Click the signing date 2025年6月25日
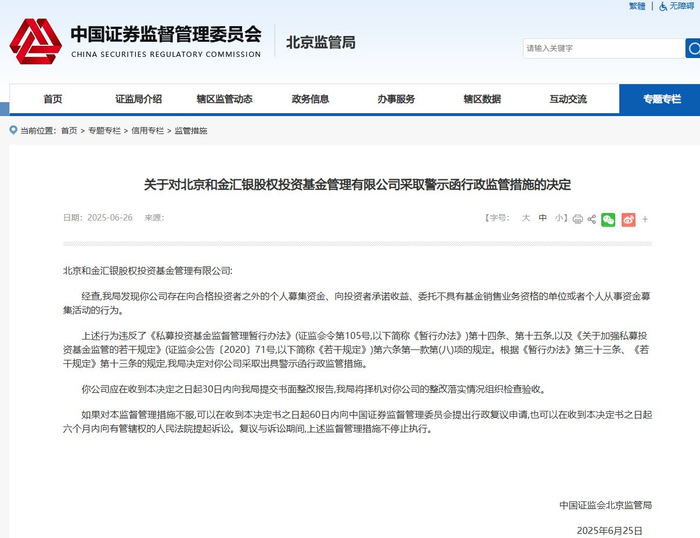The height and width of the screenshot is (538, 700). tap(609, 531)
